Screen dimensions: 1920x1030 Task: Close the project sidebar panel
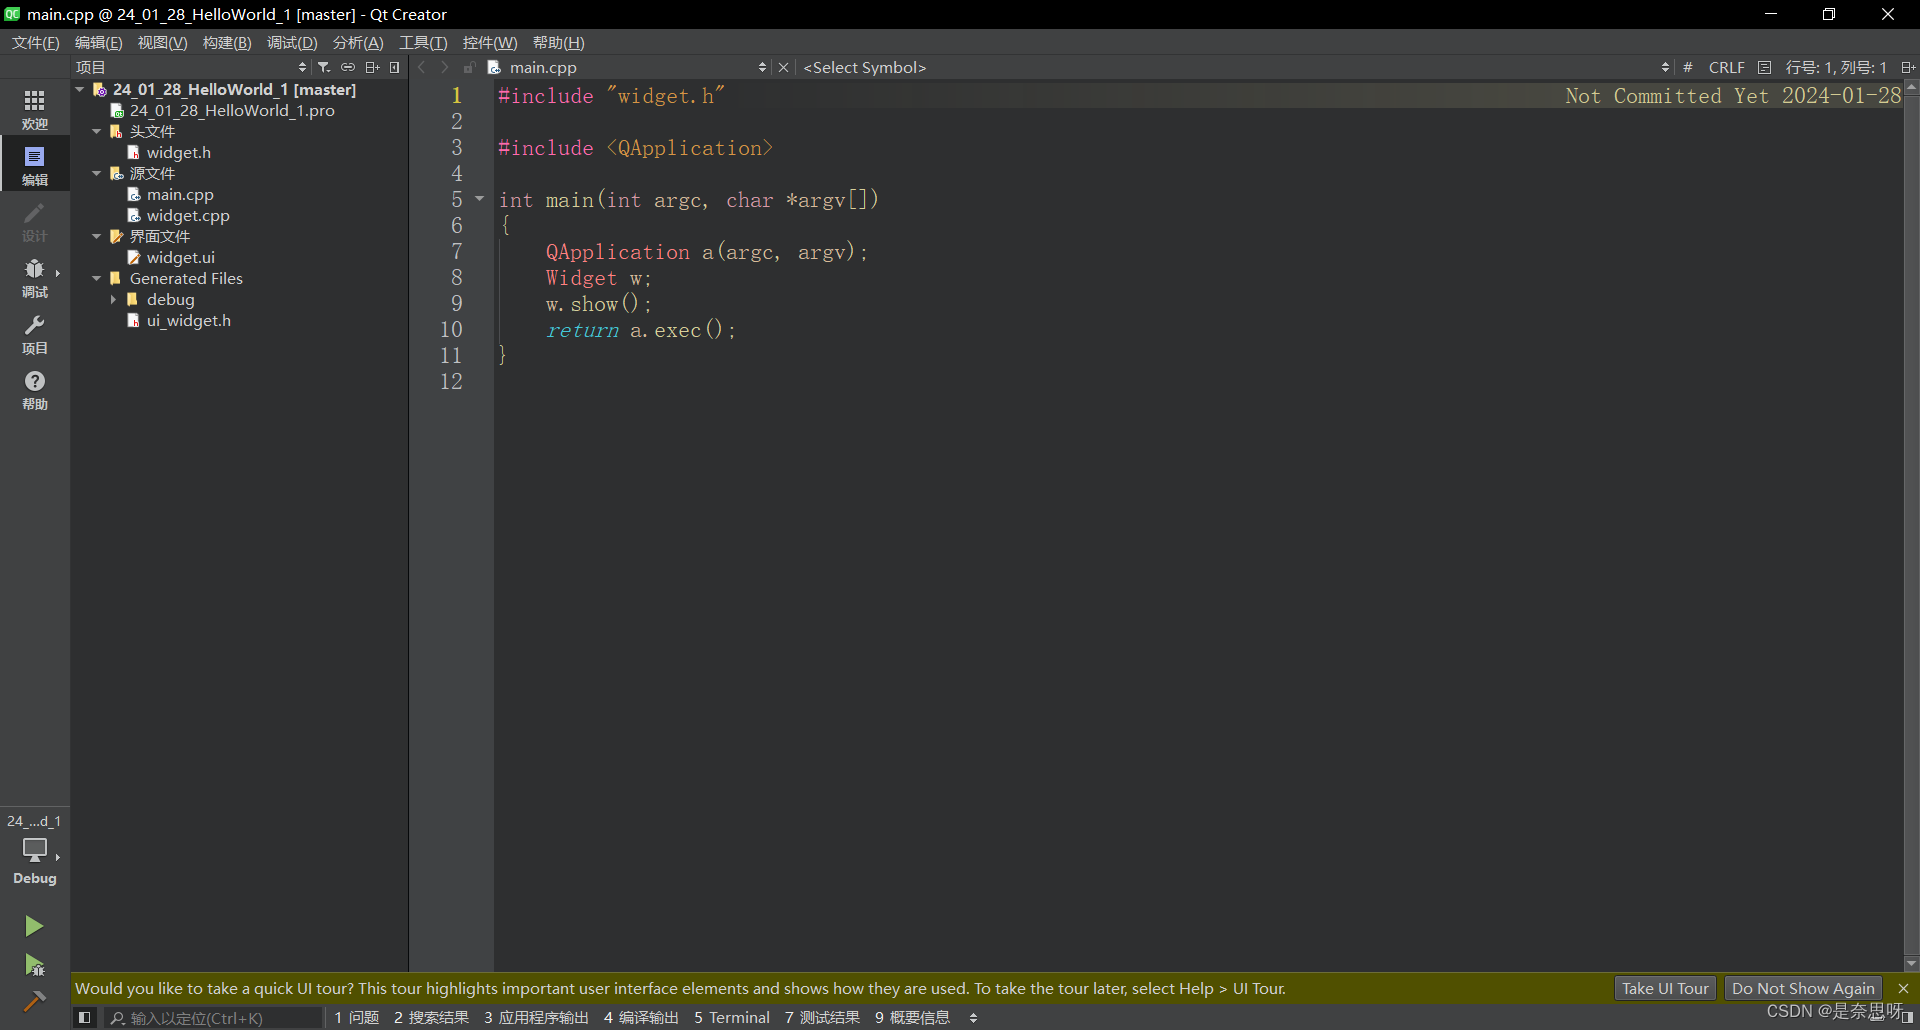click(395, 67)
